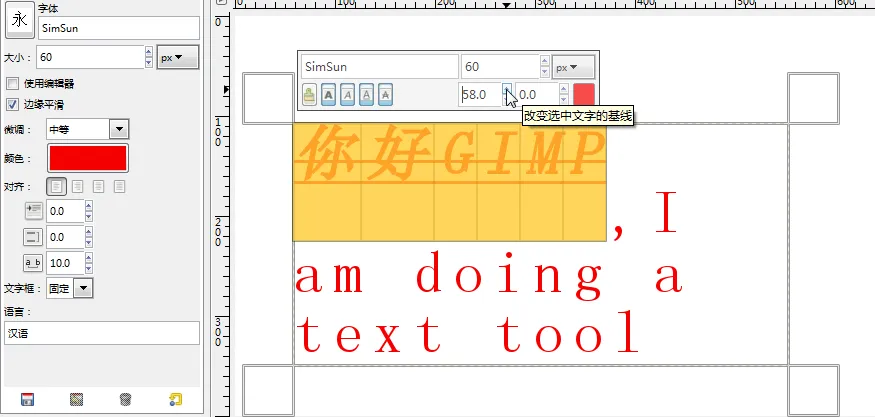Viewport: 875px width, 417px height.
Task: Click the word 'doing' on the canvas
Action: 509,276
